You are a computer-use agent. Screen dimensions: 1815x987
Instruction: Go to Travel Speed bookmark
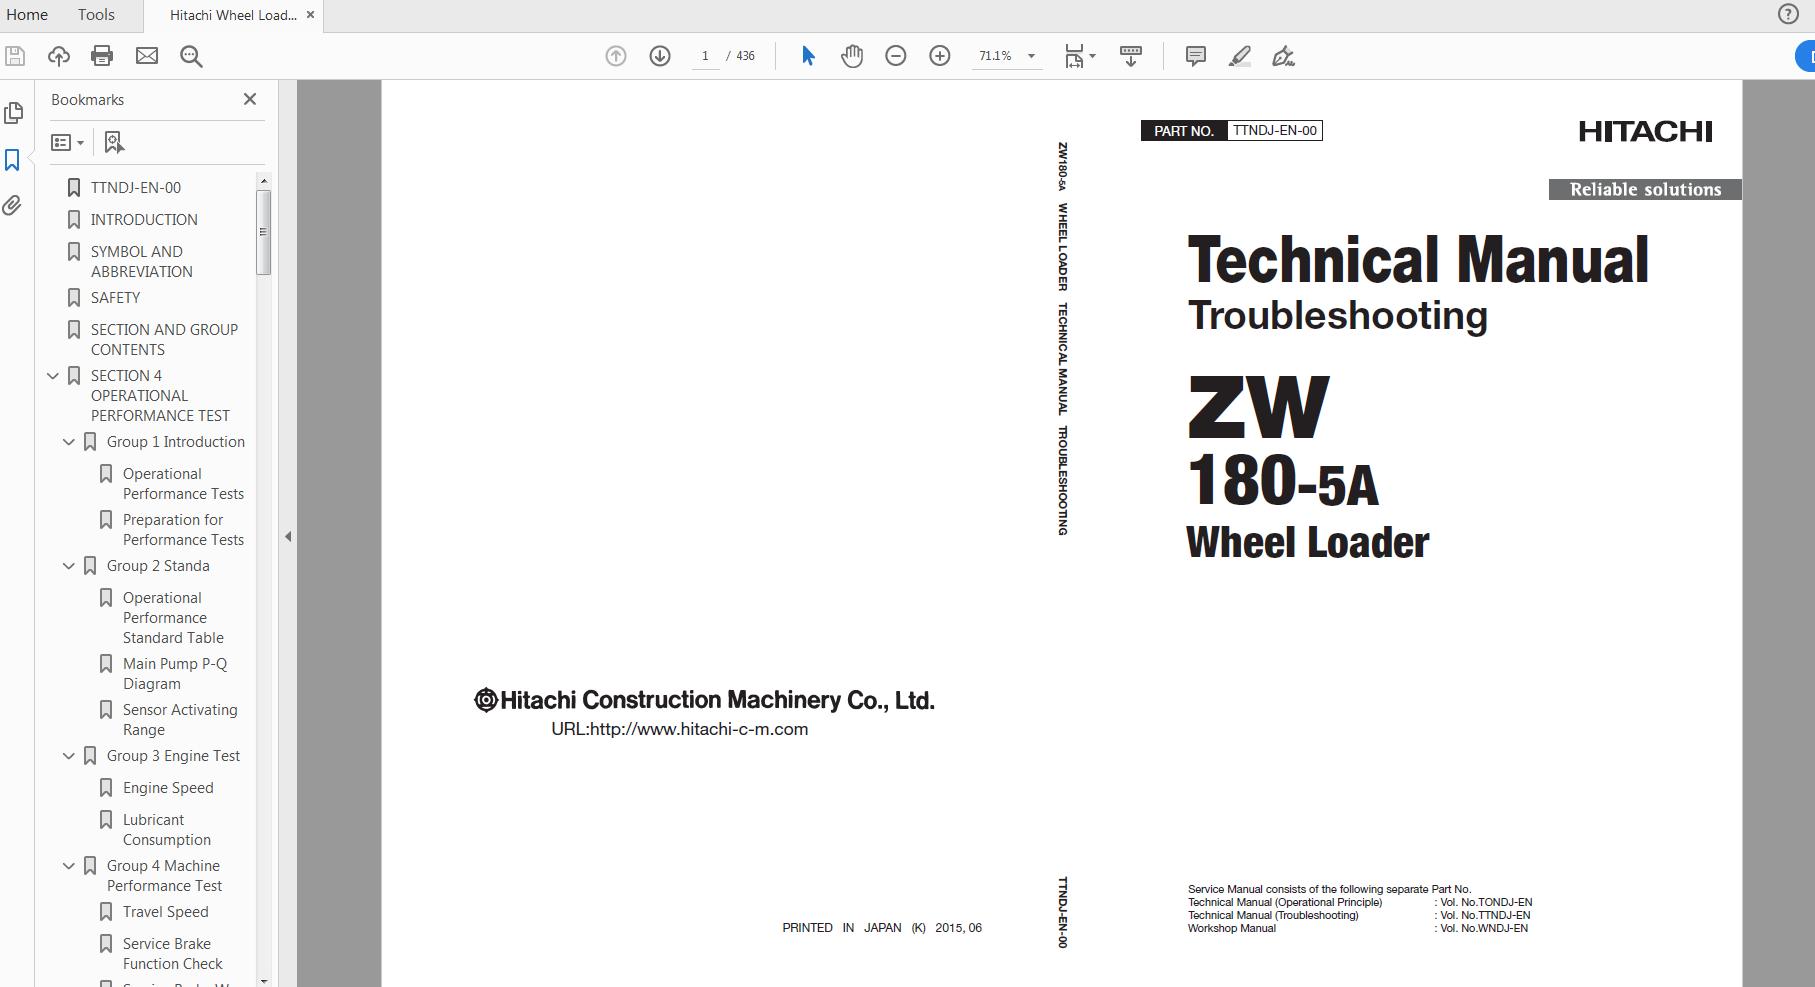tap(166, 912)
